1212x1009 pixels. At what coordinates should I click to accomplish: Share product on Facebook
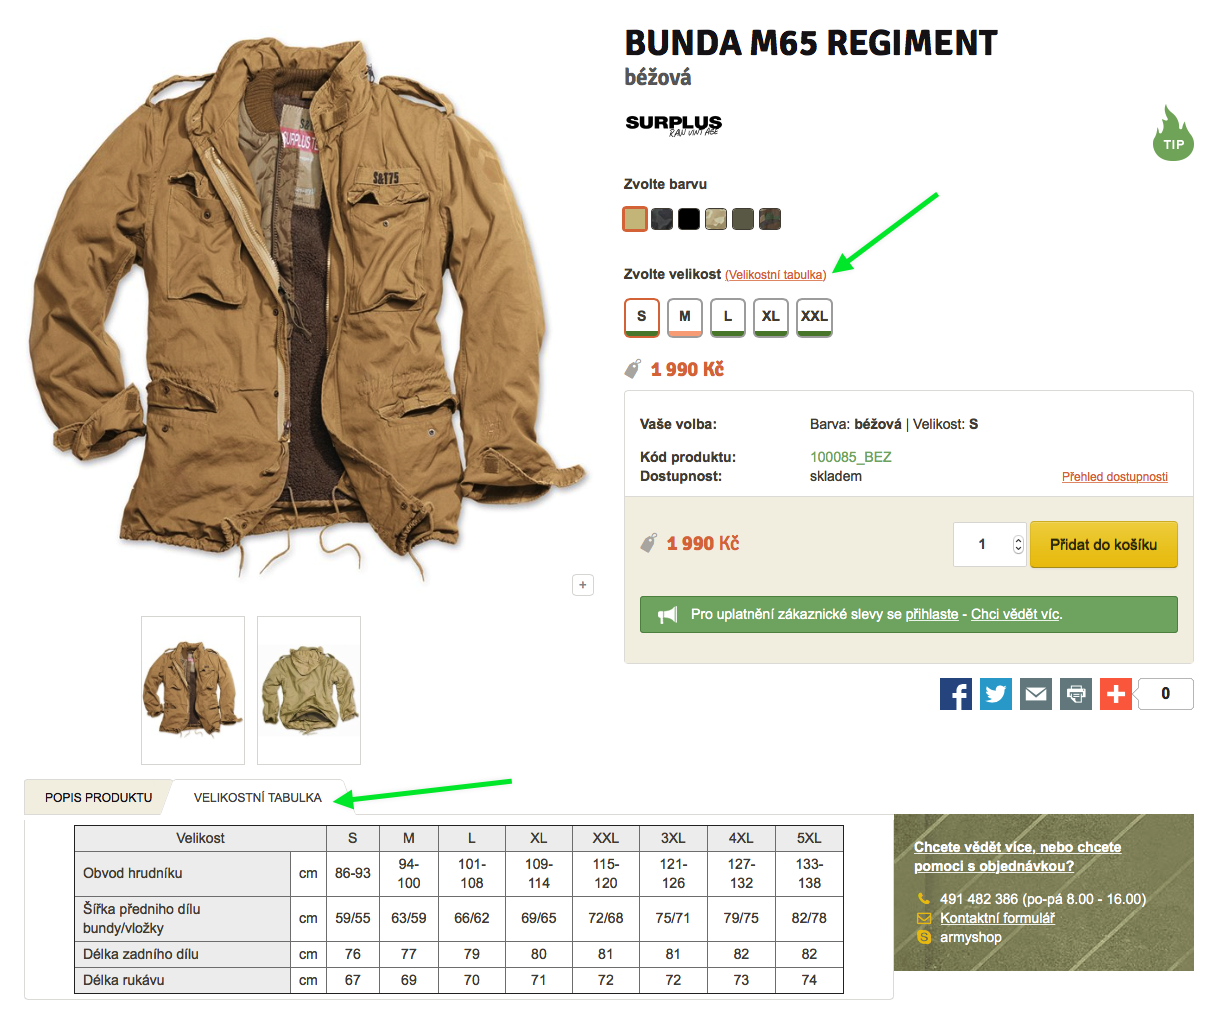(x=956, y=693)
